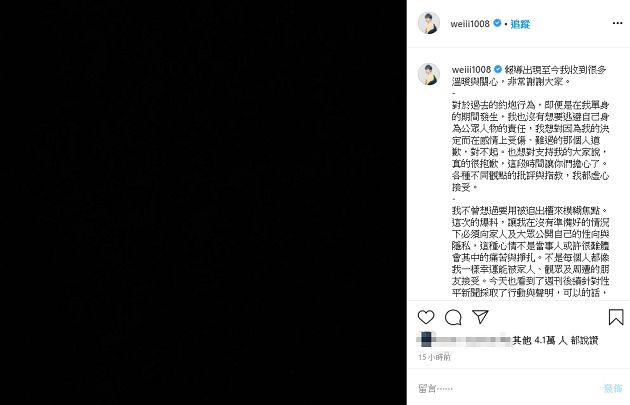Image resolution: width=630 pixels, height=405 pixels.
Task: Open weiii1008 username in caption
Action: click(471, 70)
